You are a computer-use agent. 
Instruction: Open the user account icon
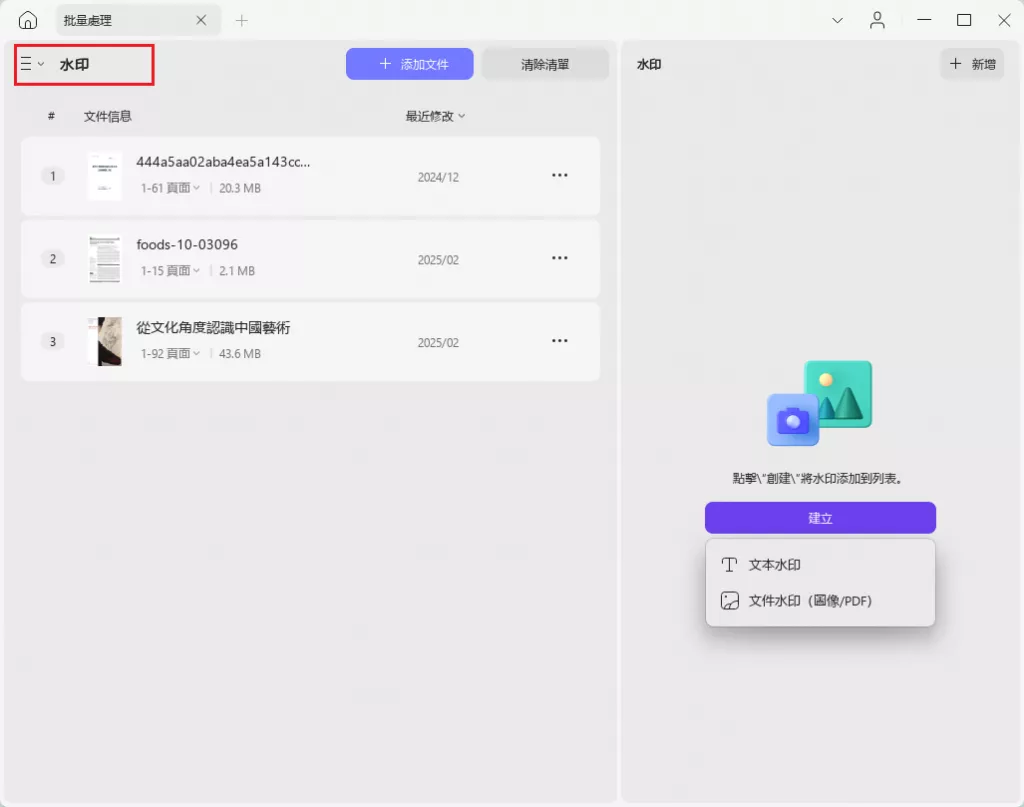[877, 20]
